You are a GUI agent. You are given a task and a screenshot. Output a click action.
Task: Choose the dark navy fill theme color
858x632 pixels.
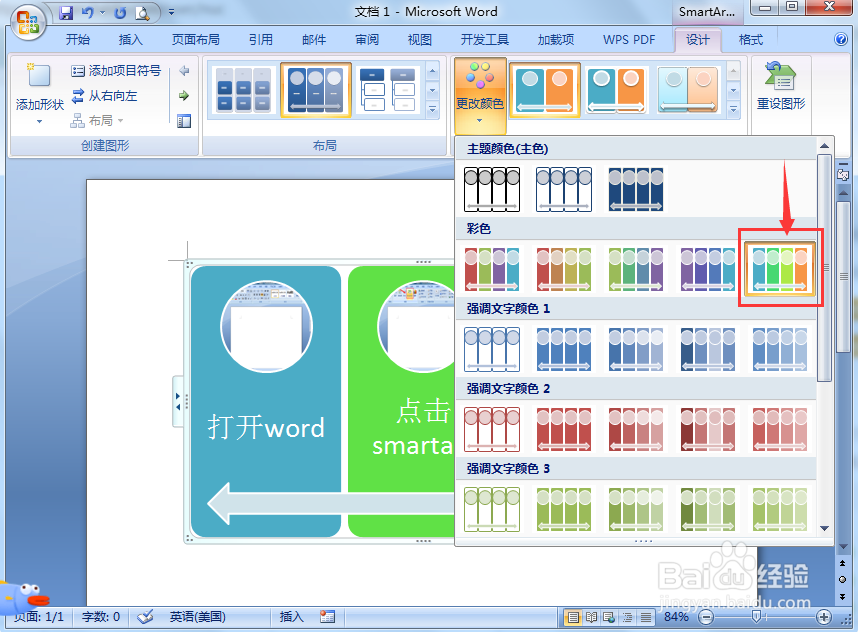point(636,189)
